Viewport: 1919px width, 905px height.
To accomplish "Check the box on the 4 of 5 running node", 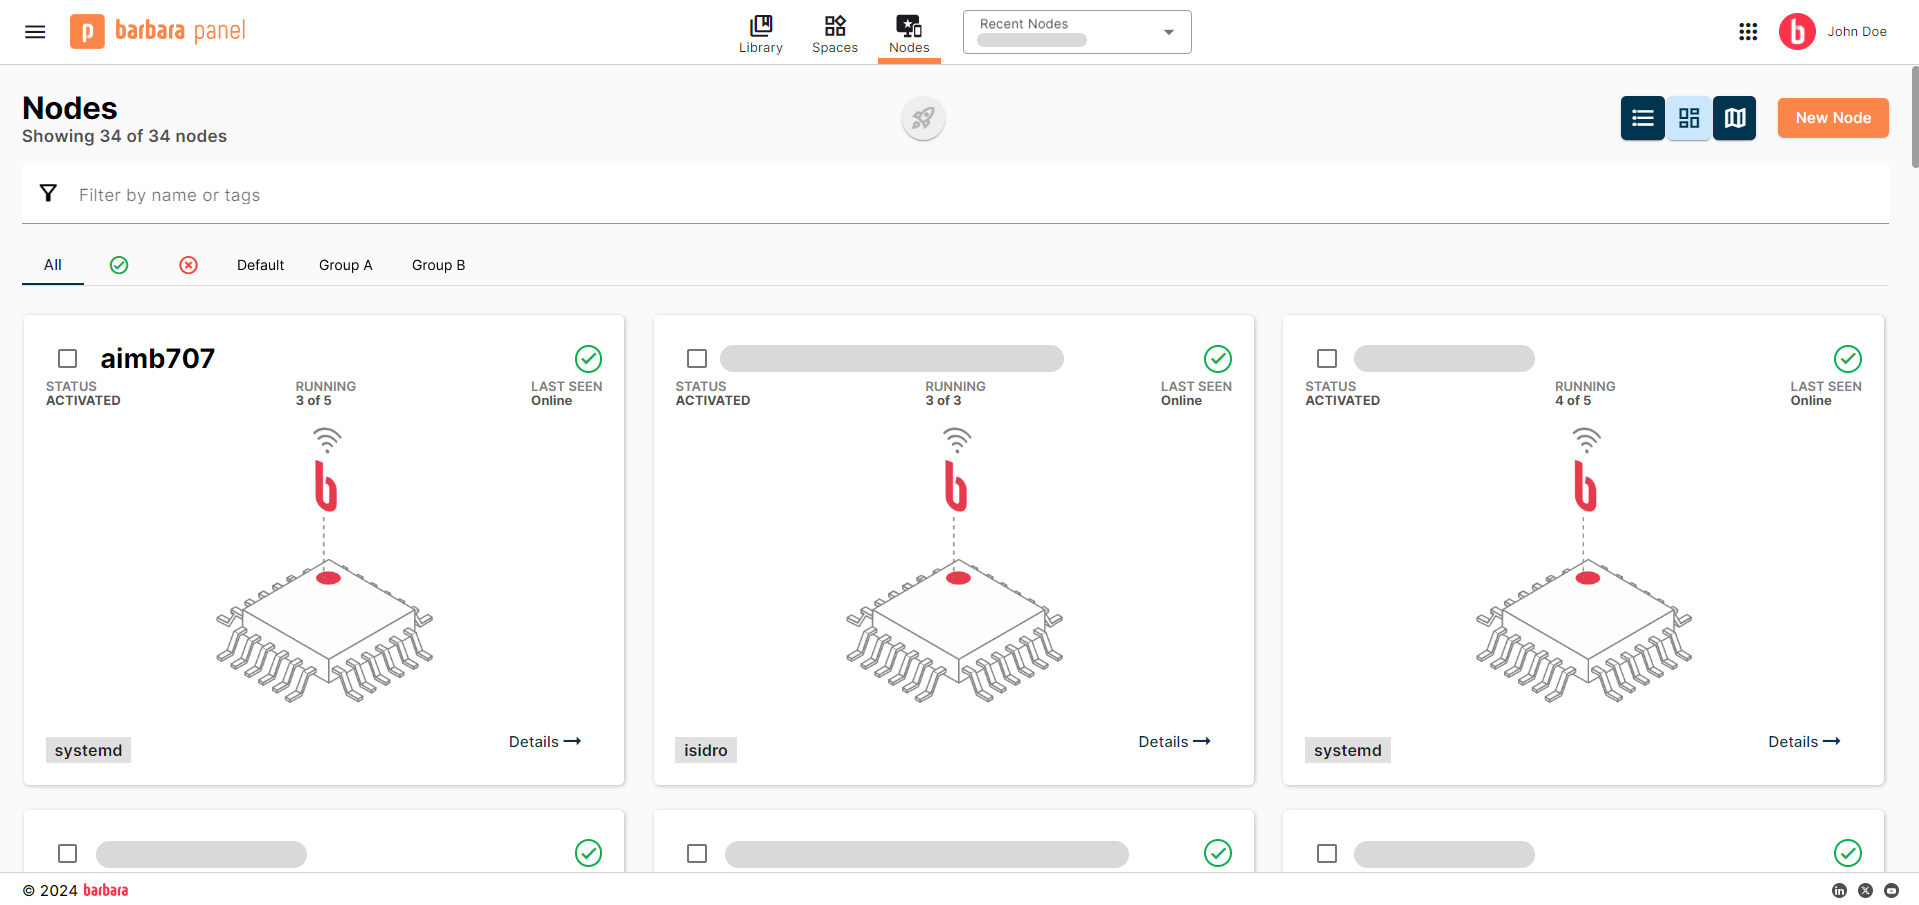I will (1327, 358).
